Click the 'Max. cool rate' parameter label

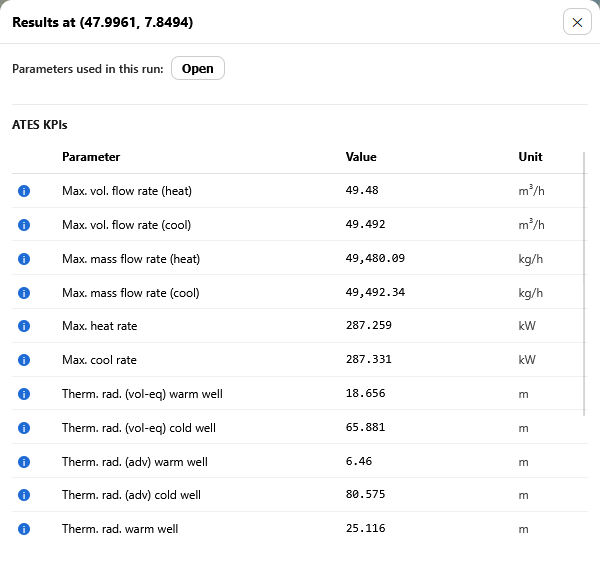(x=99, y=360)
